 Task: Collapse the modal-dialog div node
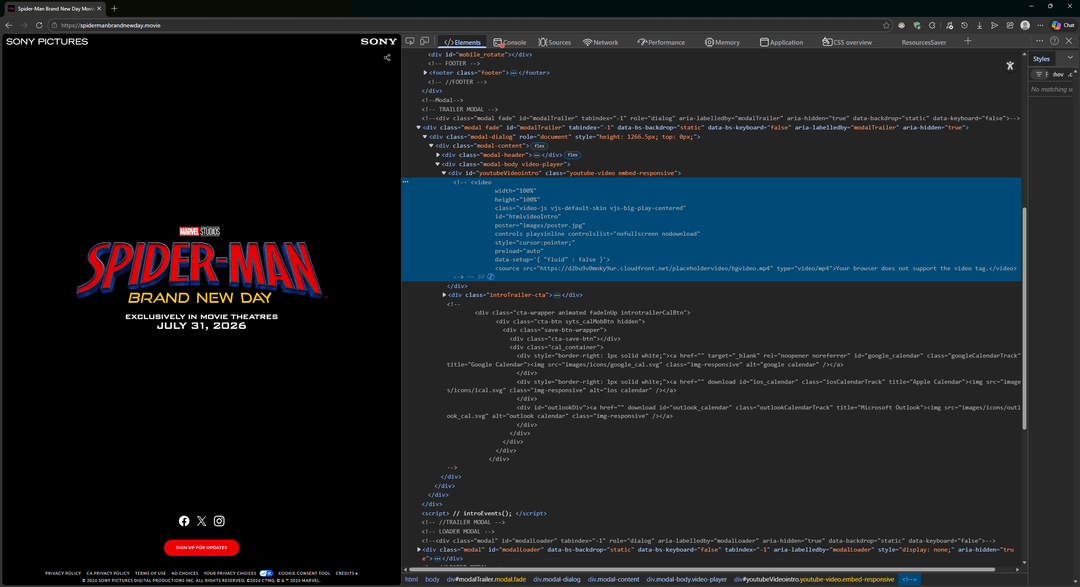tap(425, 136)
